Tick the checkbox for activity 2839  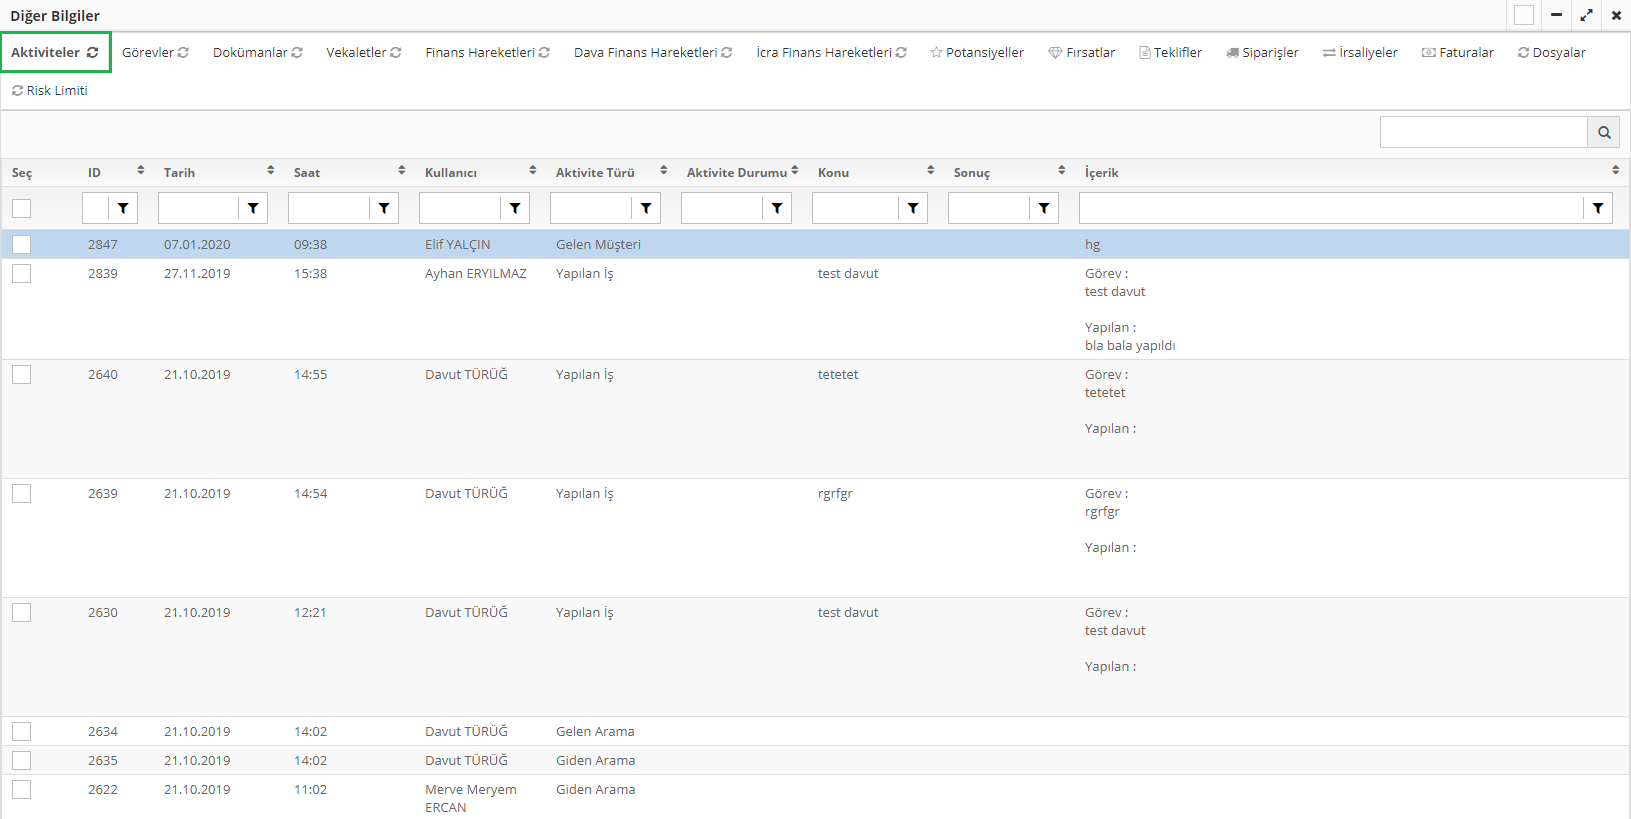(22, 273)
